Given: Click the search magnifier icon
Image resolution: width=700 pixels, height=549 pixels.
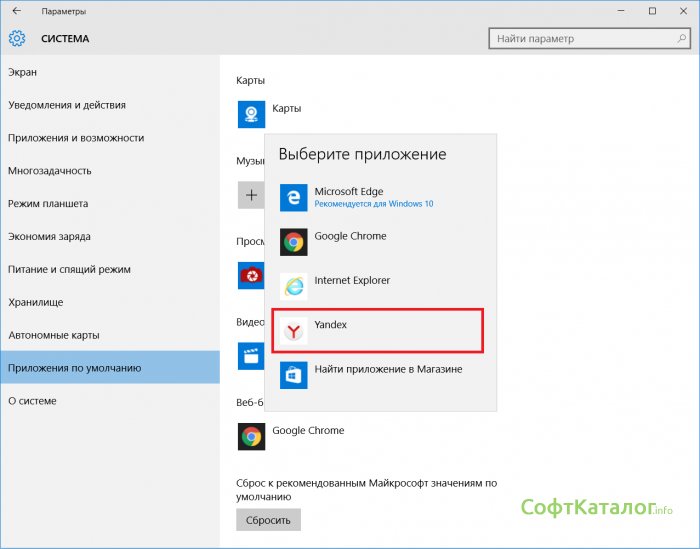Looking at the screenshot, I should coord(680,39).
